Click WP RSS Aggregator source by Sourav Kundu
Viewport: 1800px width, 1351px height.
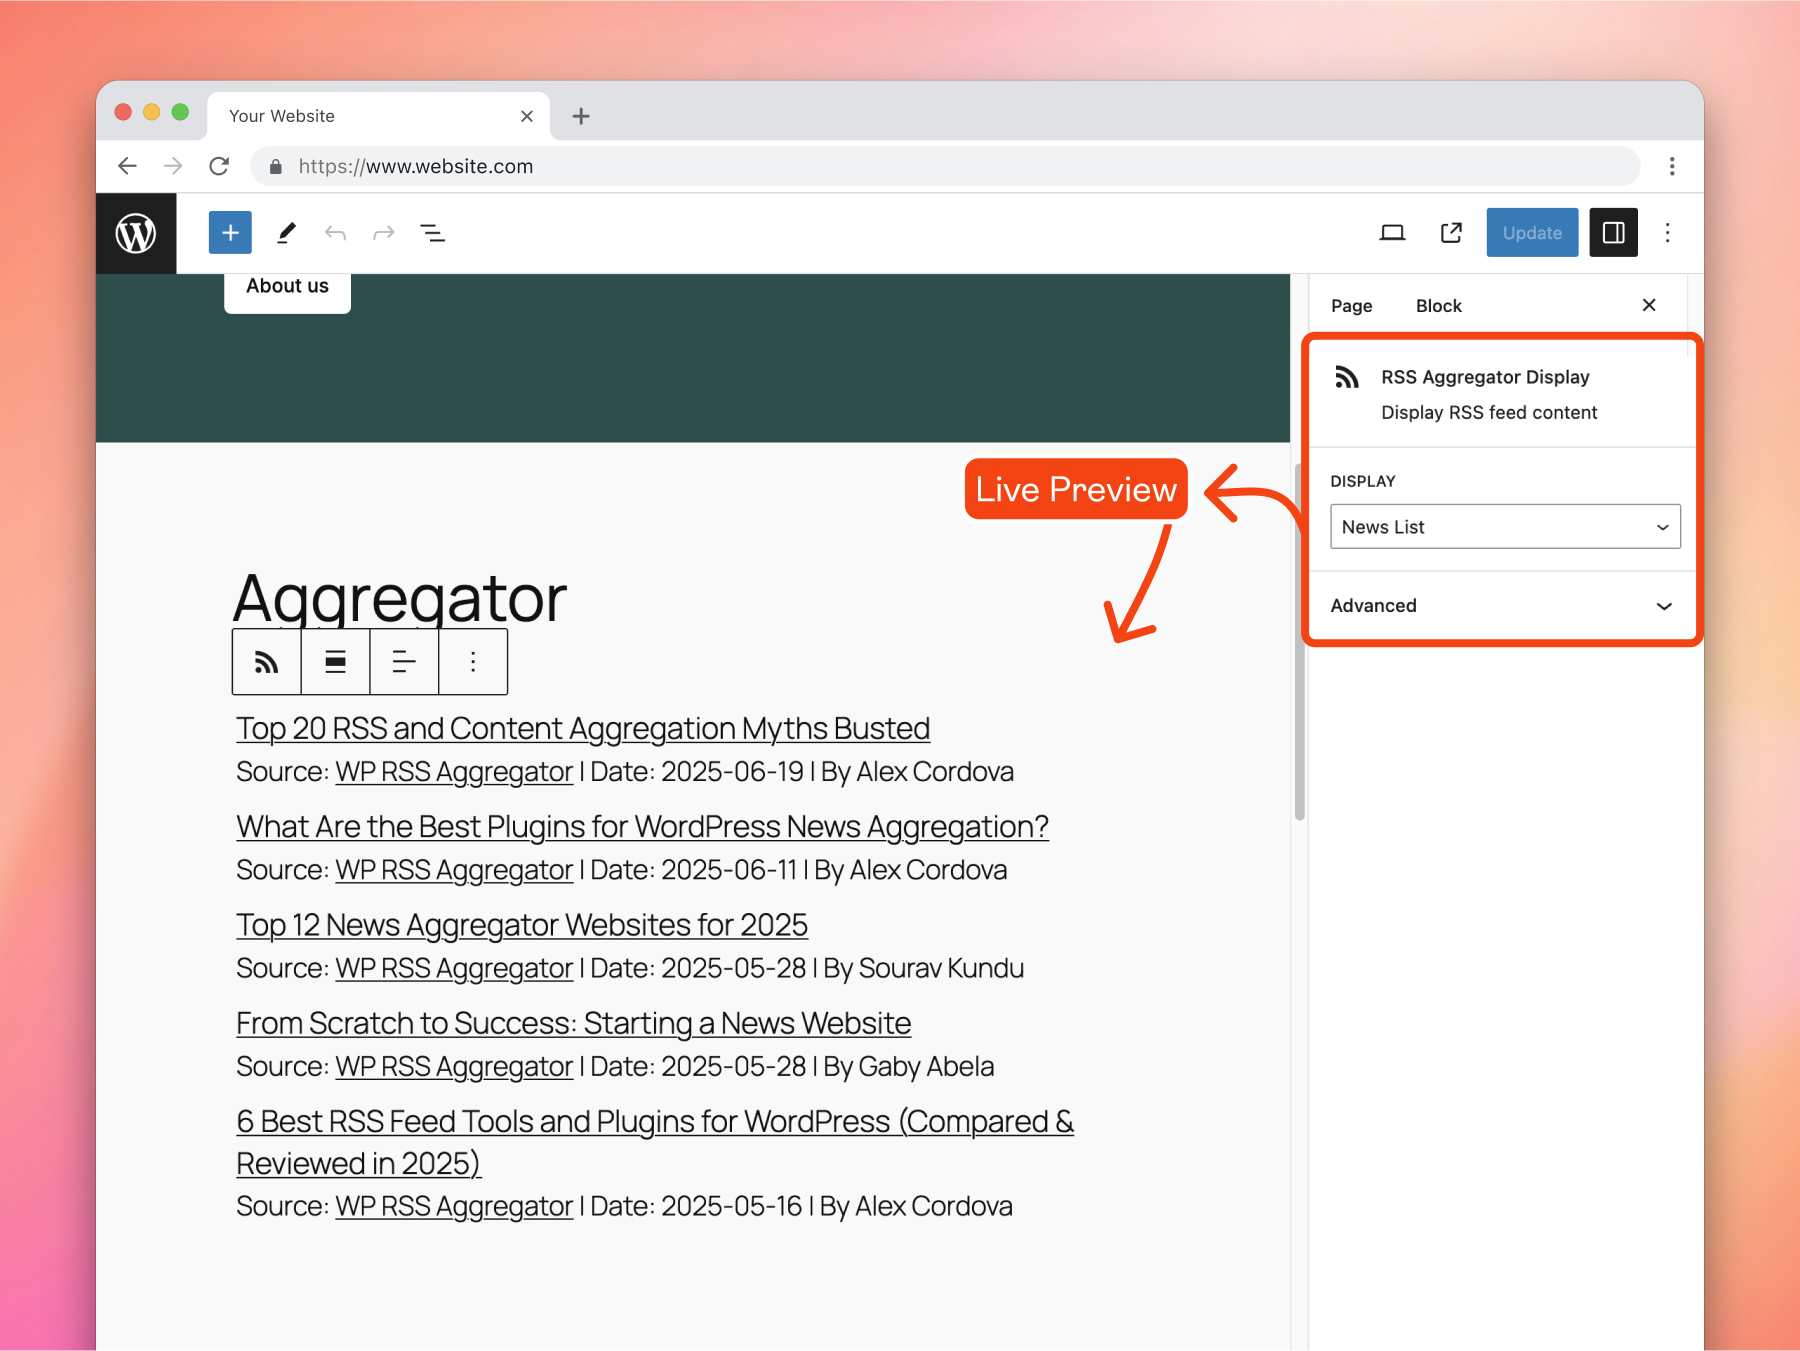tap(454, 968)
